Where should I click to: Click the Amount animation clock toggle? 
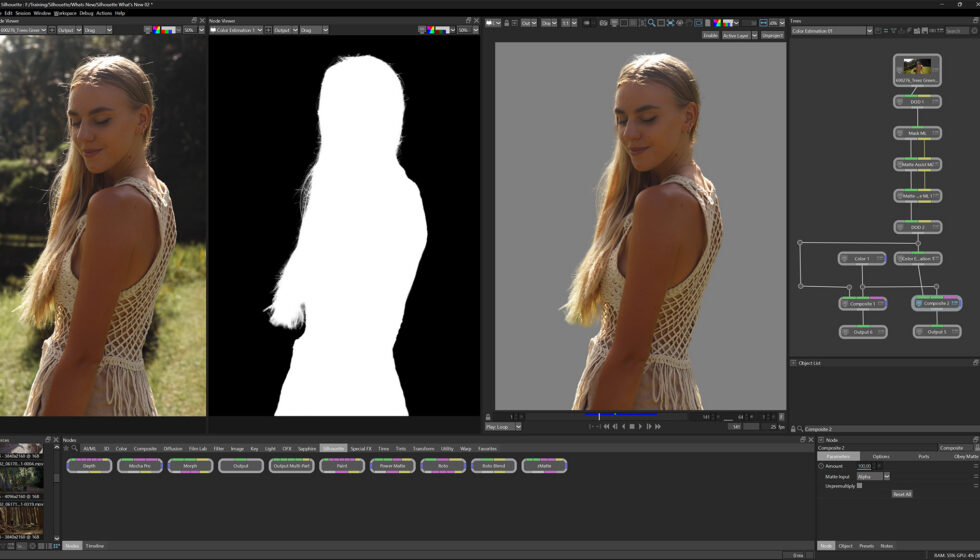[821, 466]
